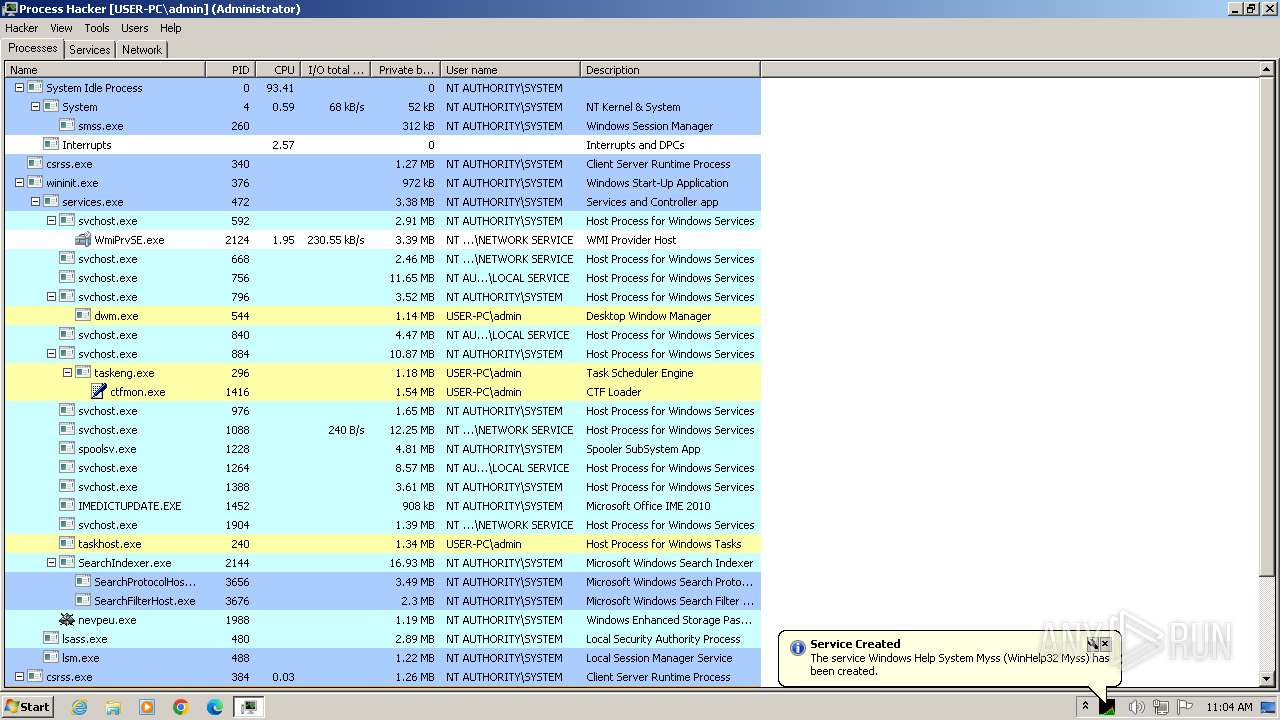Click the Start button
This screenshot has width=1280, height=720.
click(28, 707)
